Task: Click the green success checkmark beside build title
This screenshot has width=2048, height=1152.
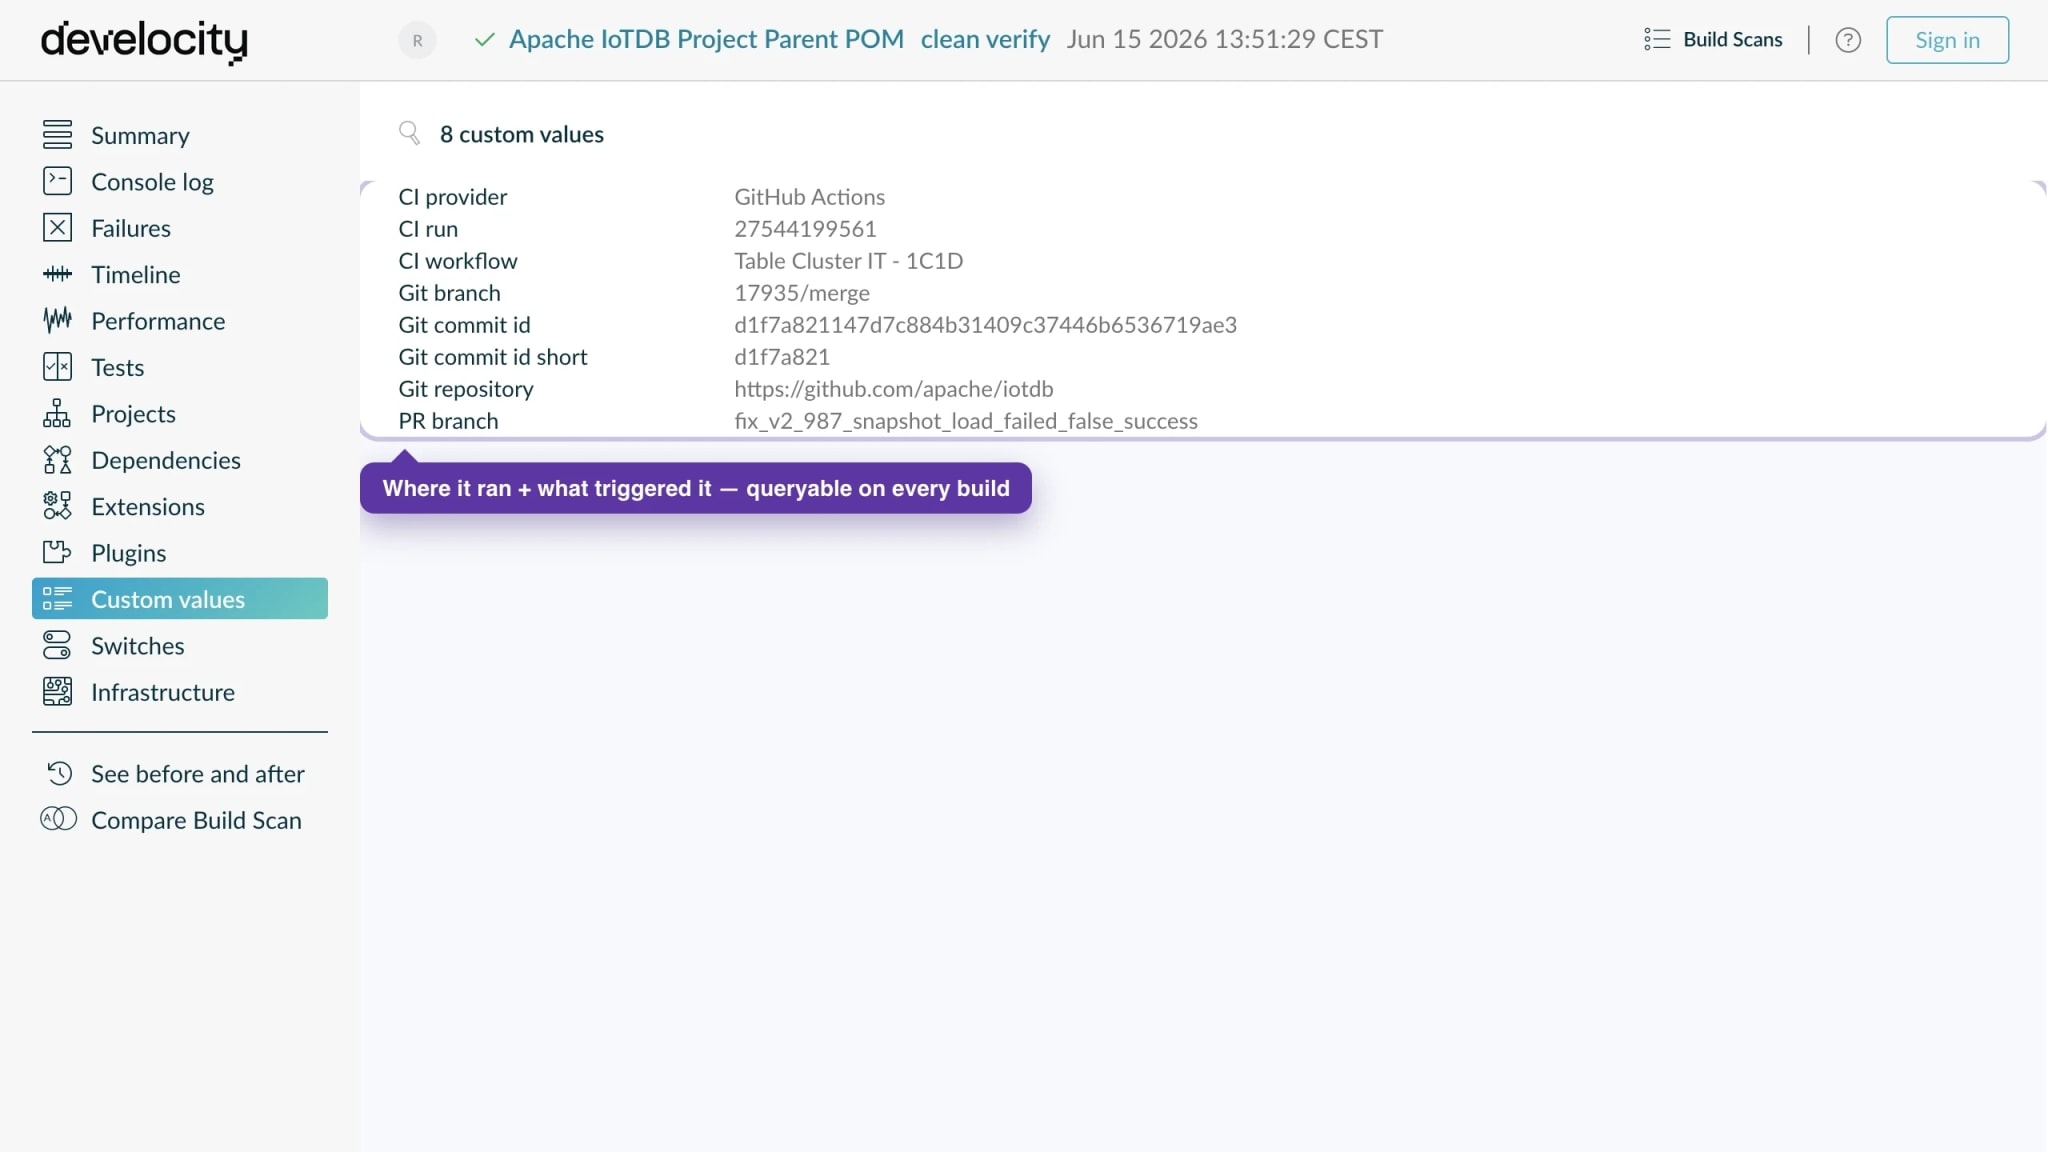Action: click(x=484, y=40)
